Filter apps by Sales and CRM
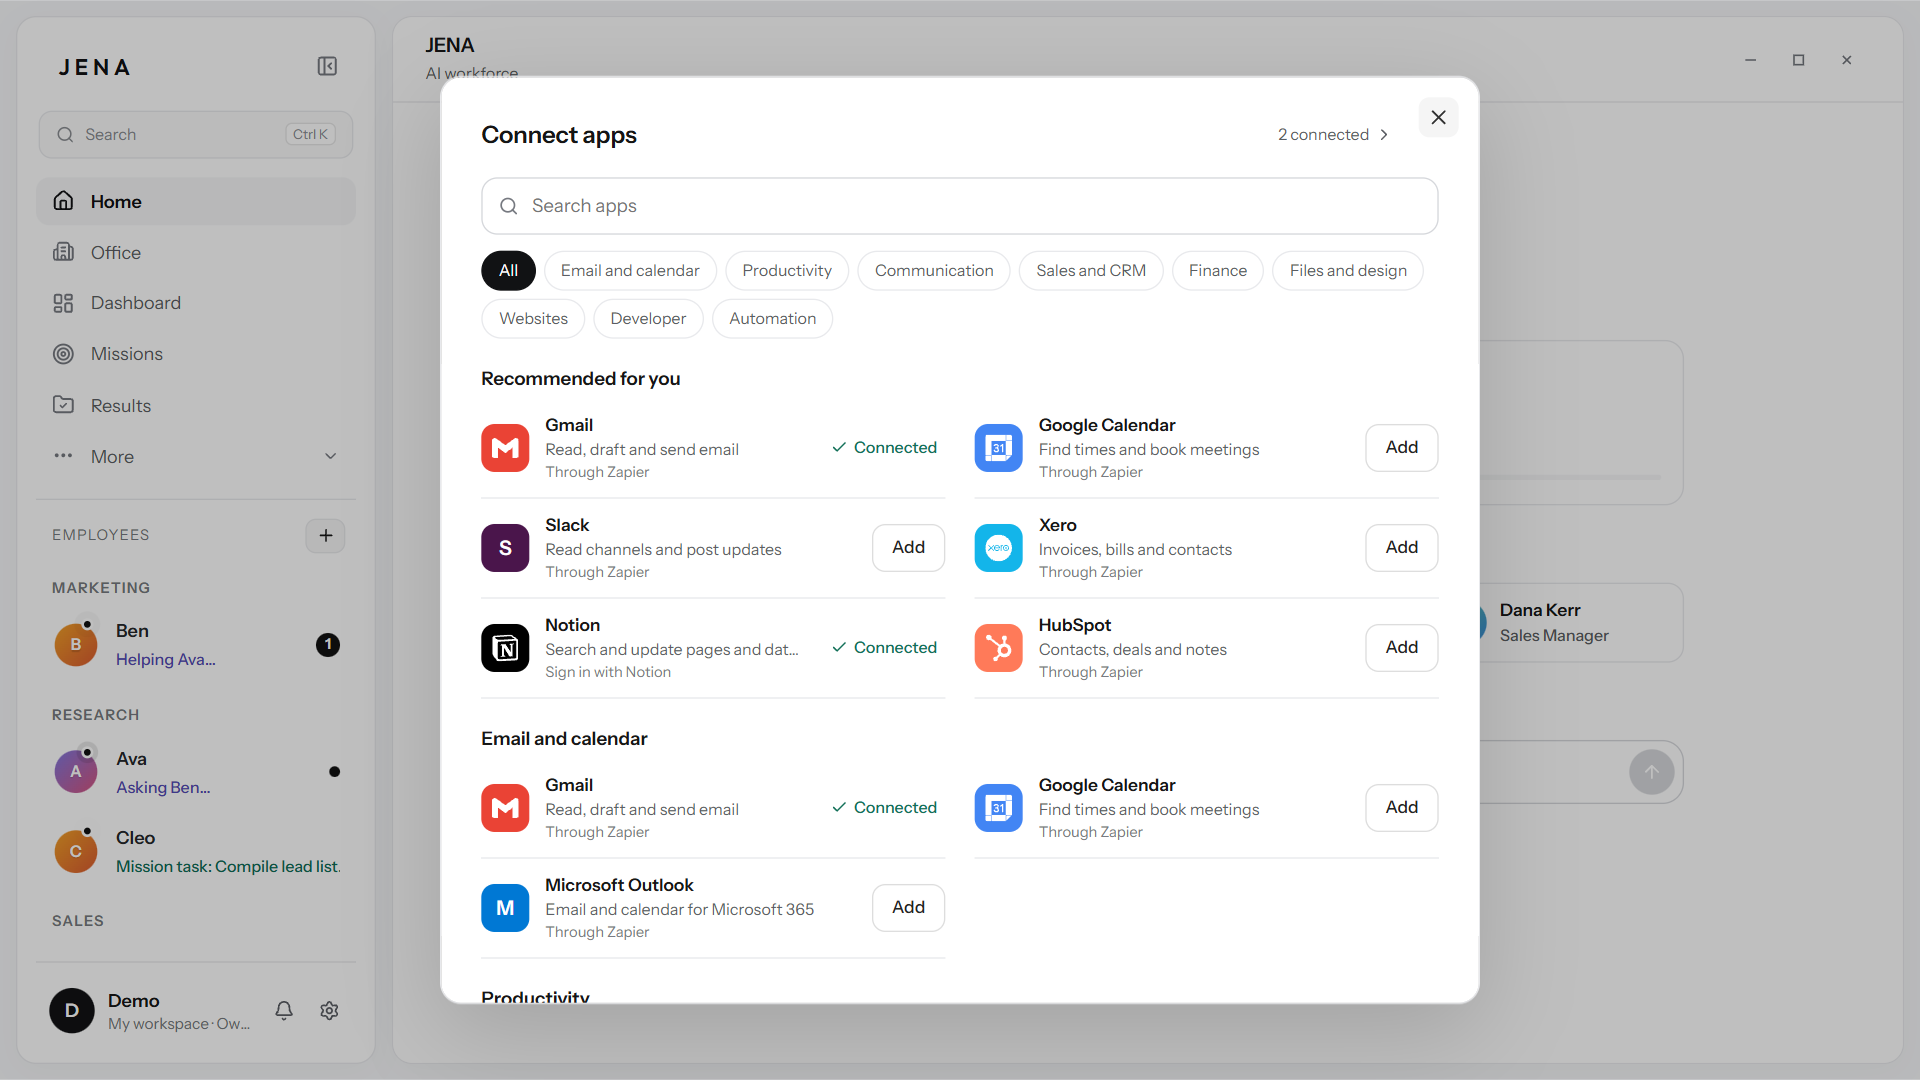 coord(1091,270)
